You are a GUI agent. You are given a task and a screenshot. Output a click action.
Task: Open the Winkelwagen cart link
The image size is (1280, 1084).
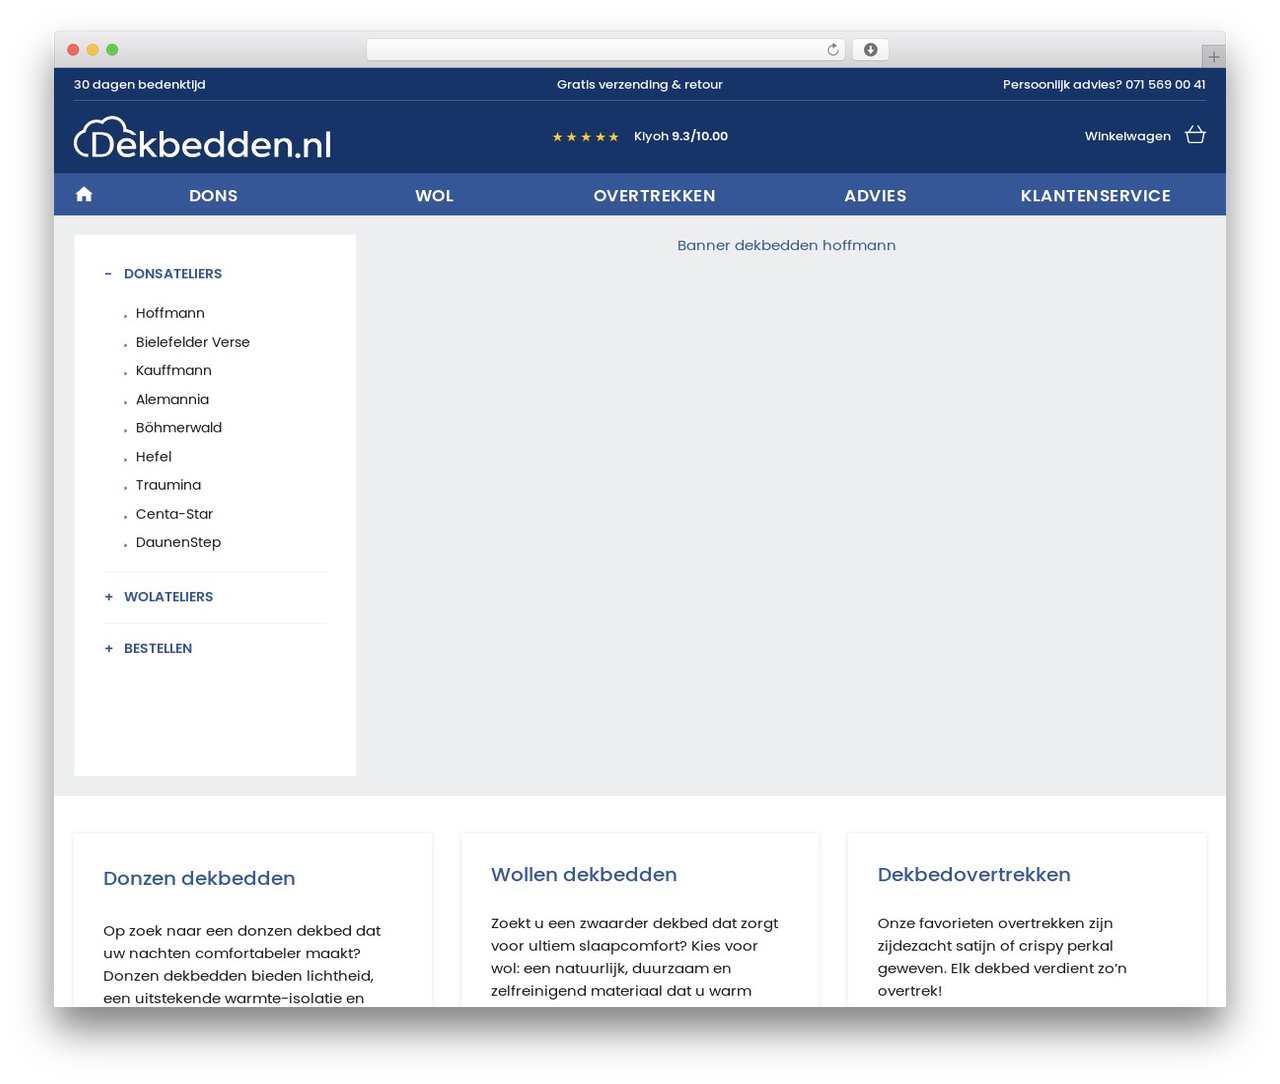point(1127,136)
